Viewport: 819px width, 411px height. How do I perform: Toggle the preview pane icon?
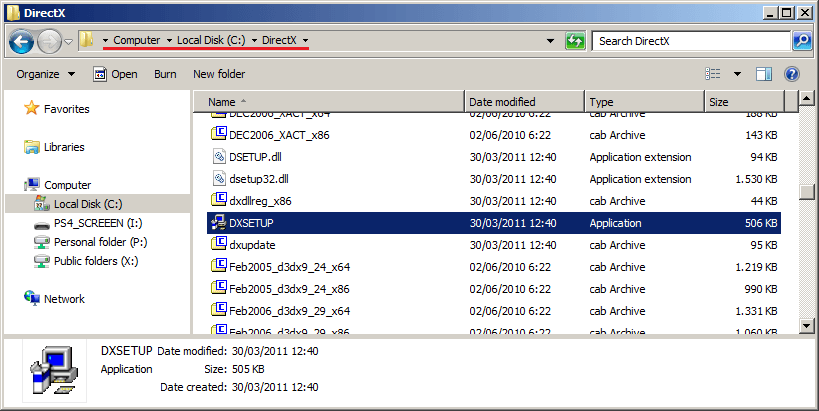(x=764, y=74)
